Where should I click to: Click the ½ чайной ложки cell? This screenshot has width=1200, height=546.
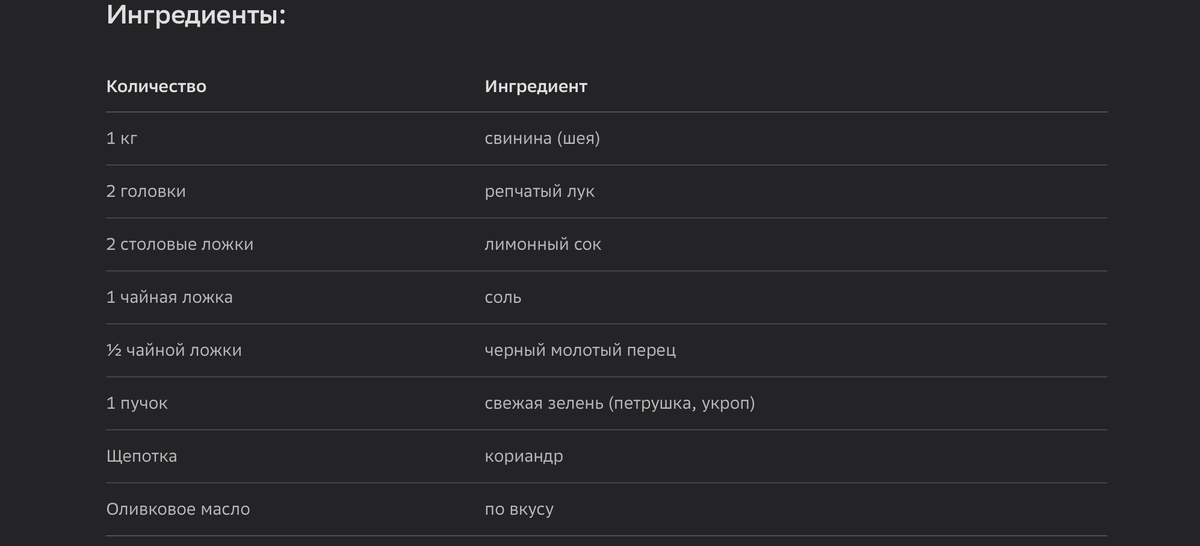point(174,350)
